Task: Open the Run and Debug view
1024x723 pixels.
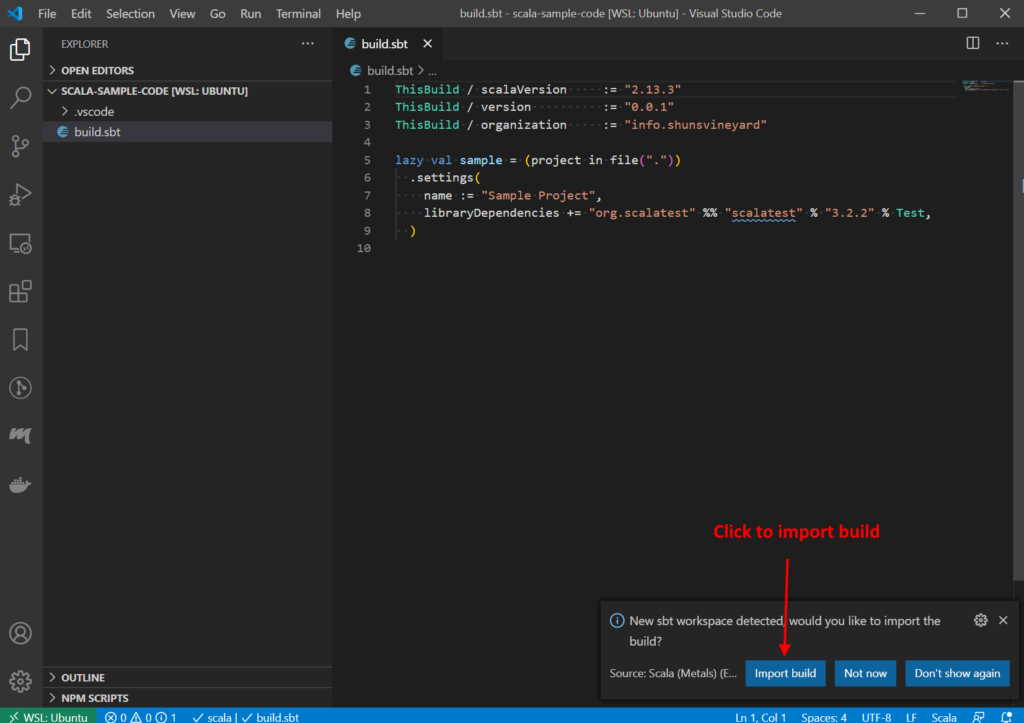Action: [x=20, y=194]
